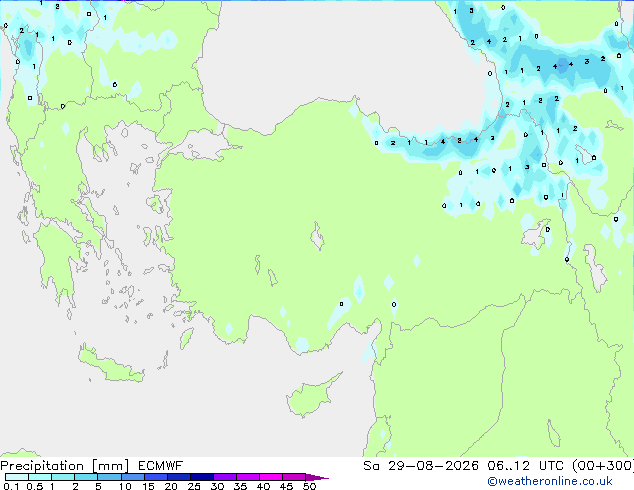
Task: Select the 15–20 mm legend swatch
Action: [x=155, y=477]
